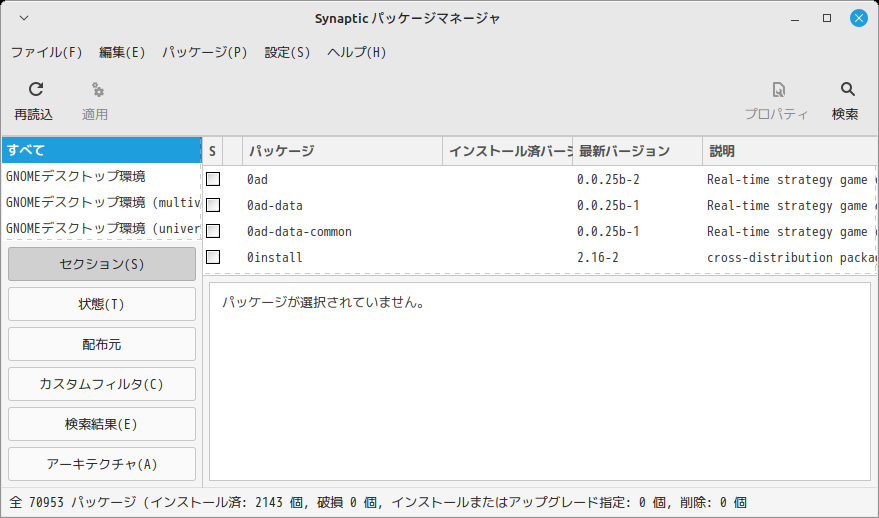Screen dimensions: 879x518
Task: Select GNOMEデスクトップ環境 (universe) section
Action: click(x=102, y=228)
